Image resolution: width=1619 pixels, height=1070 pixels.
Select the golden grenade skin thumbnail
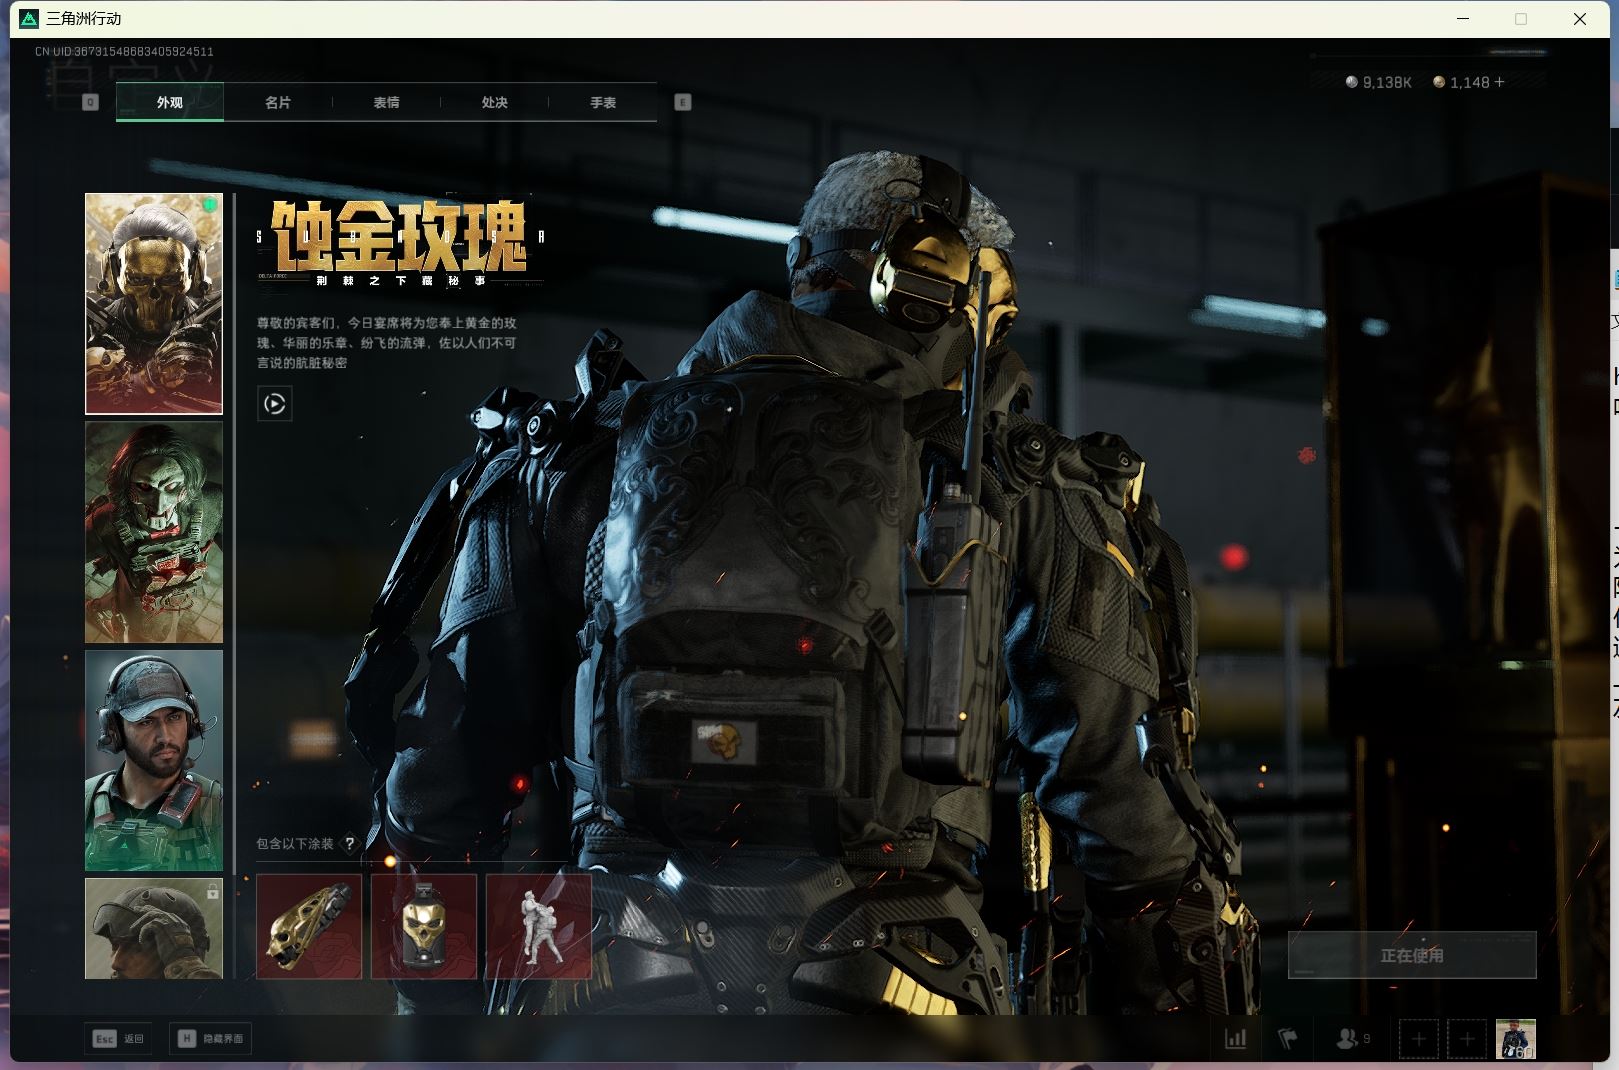[423, 925]
